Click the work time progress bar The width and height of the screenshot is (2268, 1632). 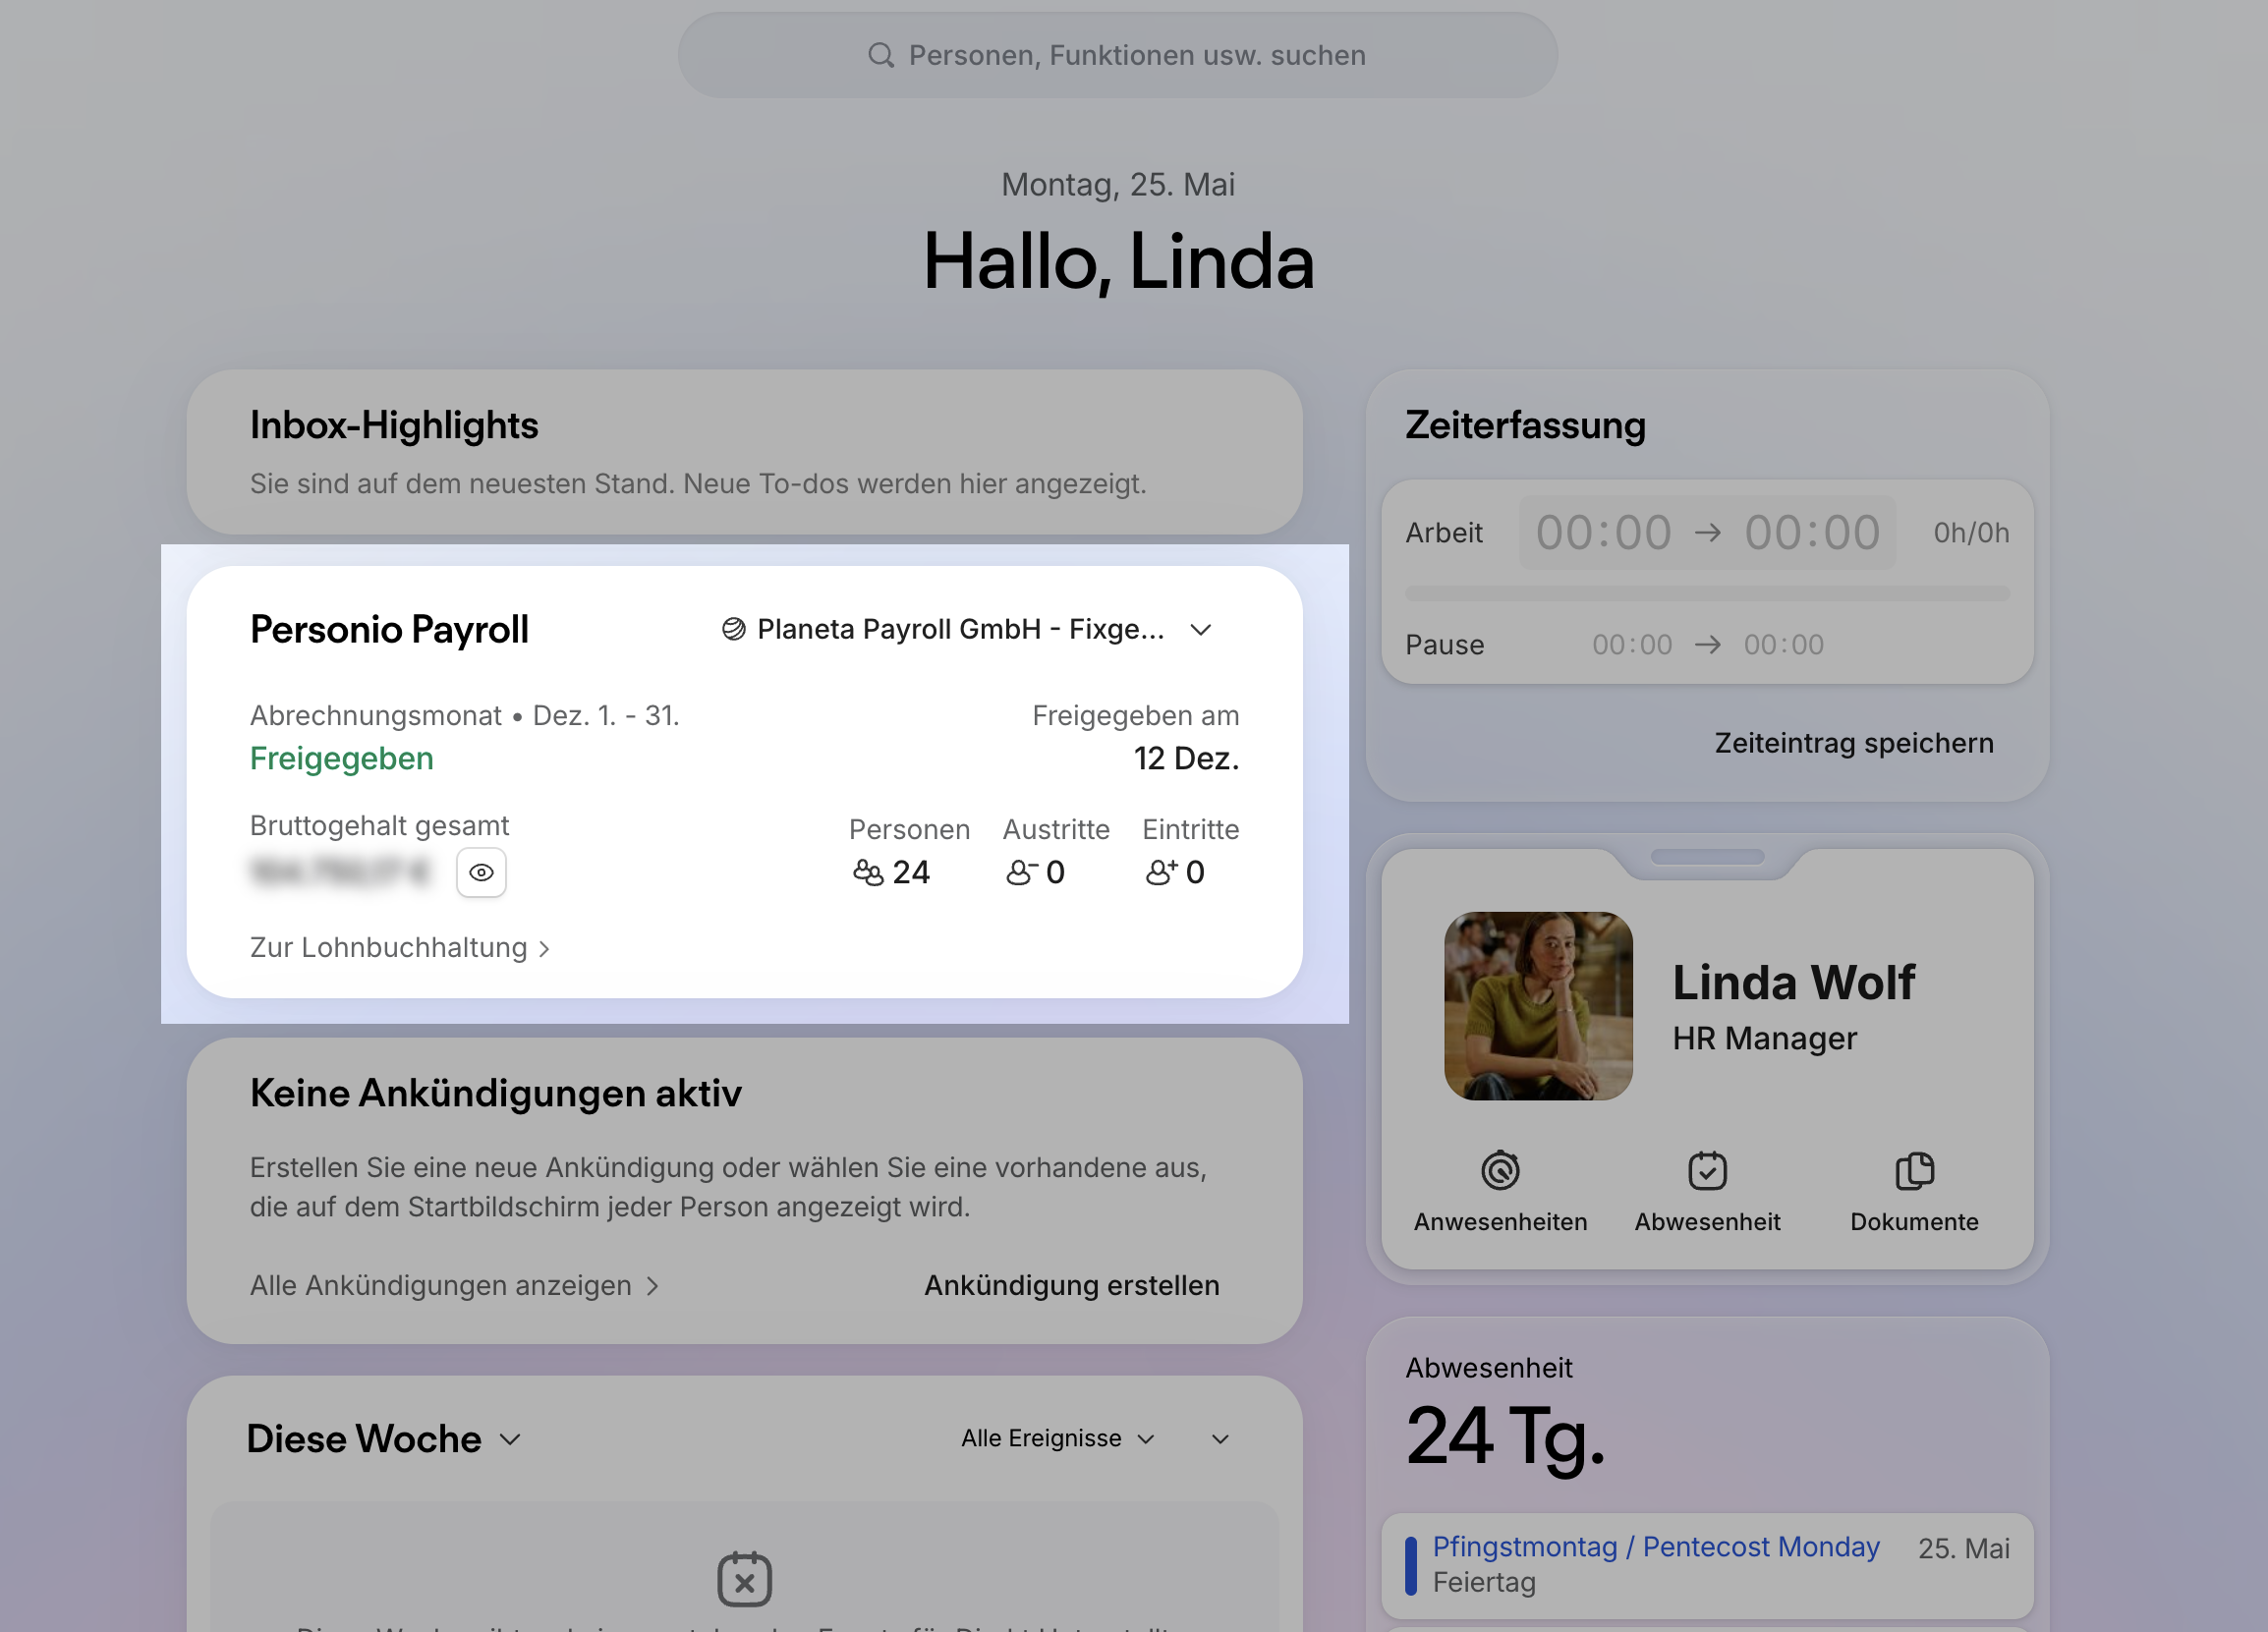click(x=1707, y=594)
